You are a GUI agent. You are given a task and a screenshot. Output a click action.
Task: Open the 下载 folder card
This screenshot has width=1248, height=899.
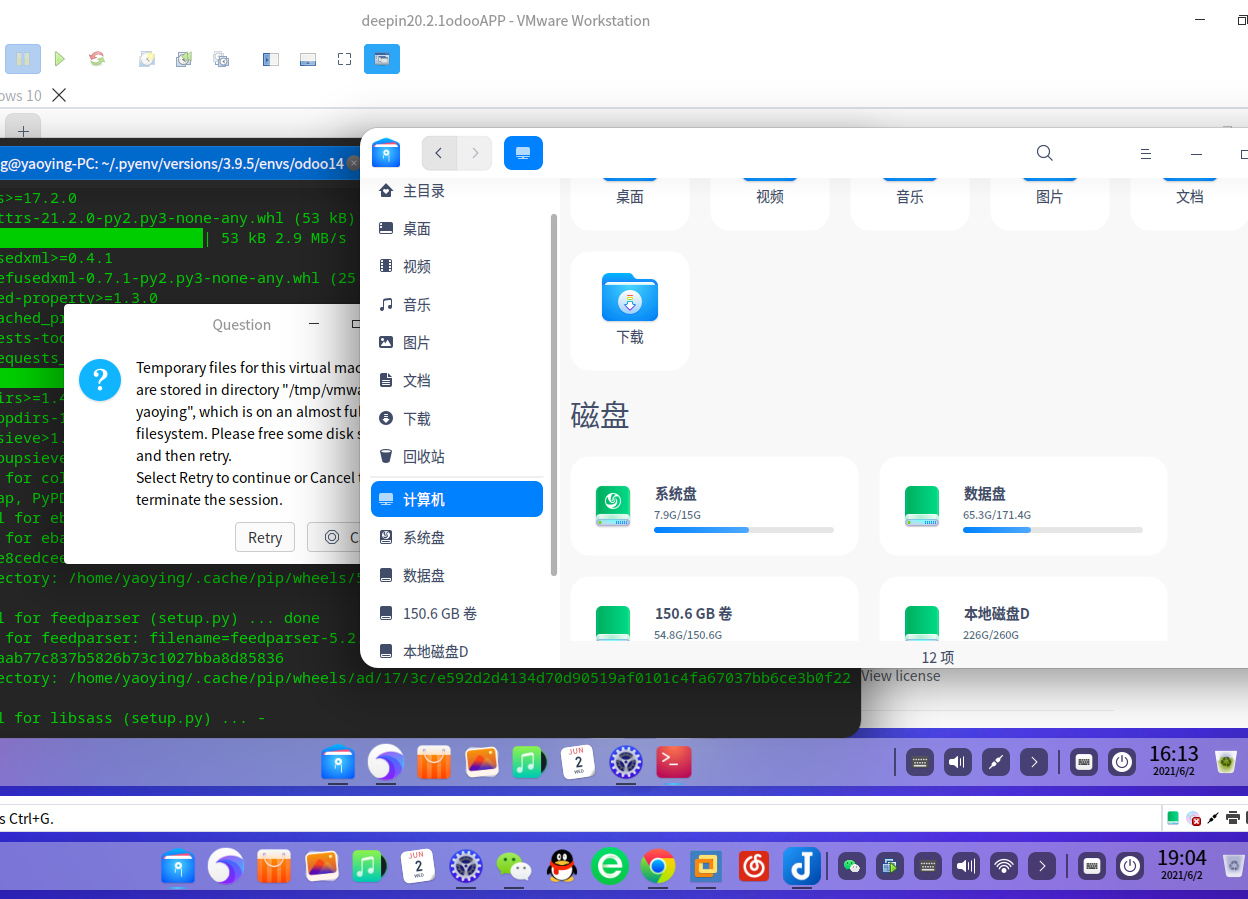[630, 310]
